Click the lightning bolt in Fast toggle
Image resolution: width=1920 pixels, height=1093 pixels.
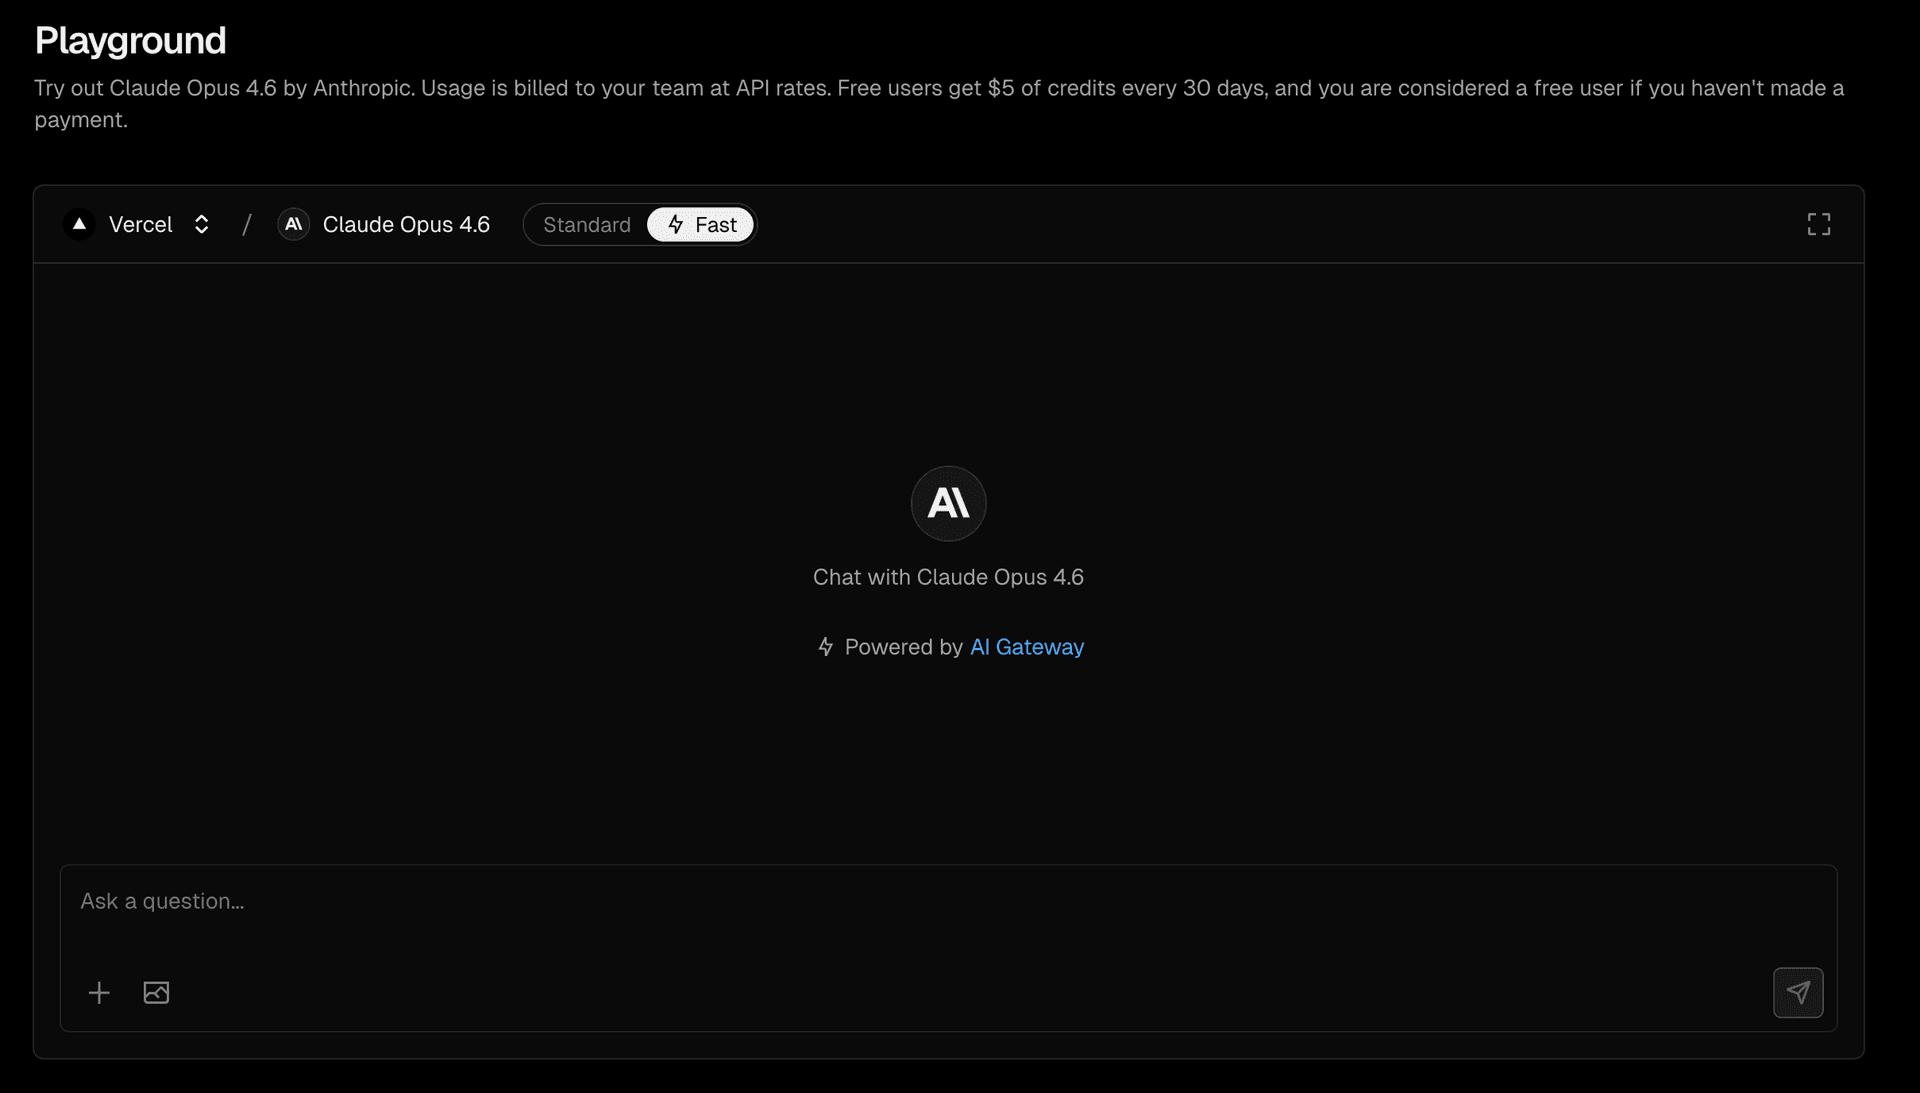(676, 224)
